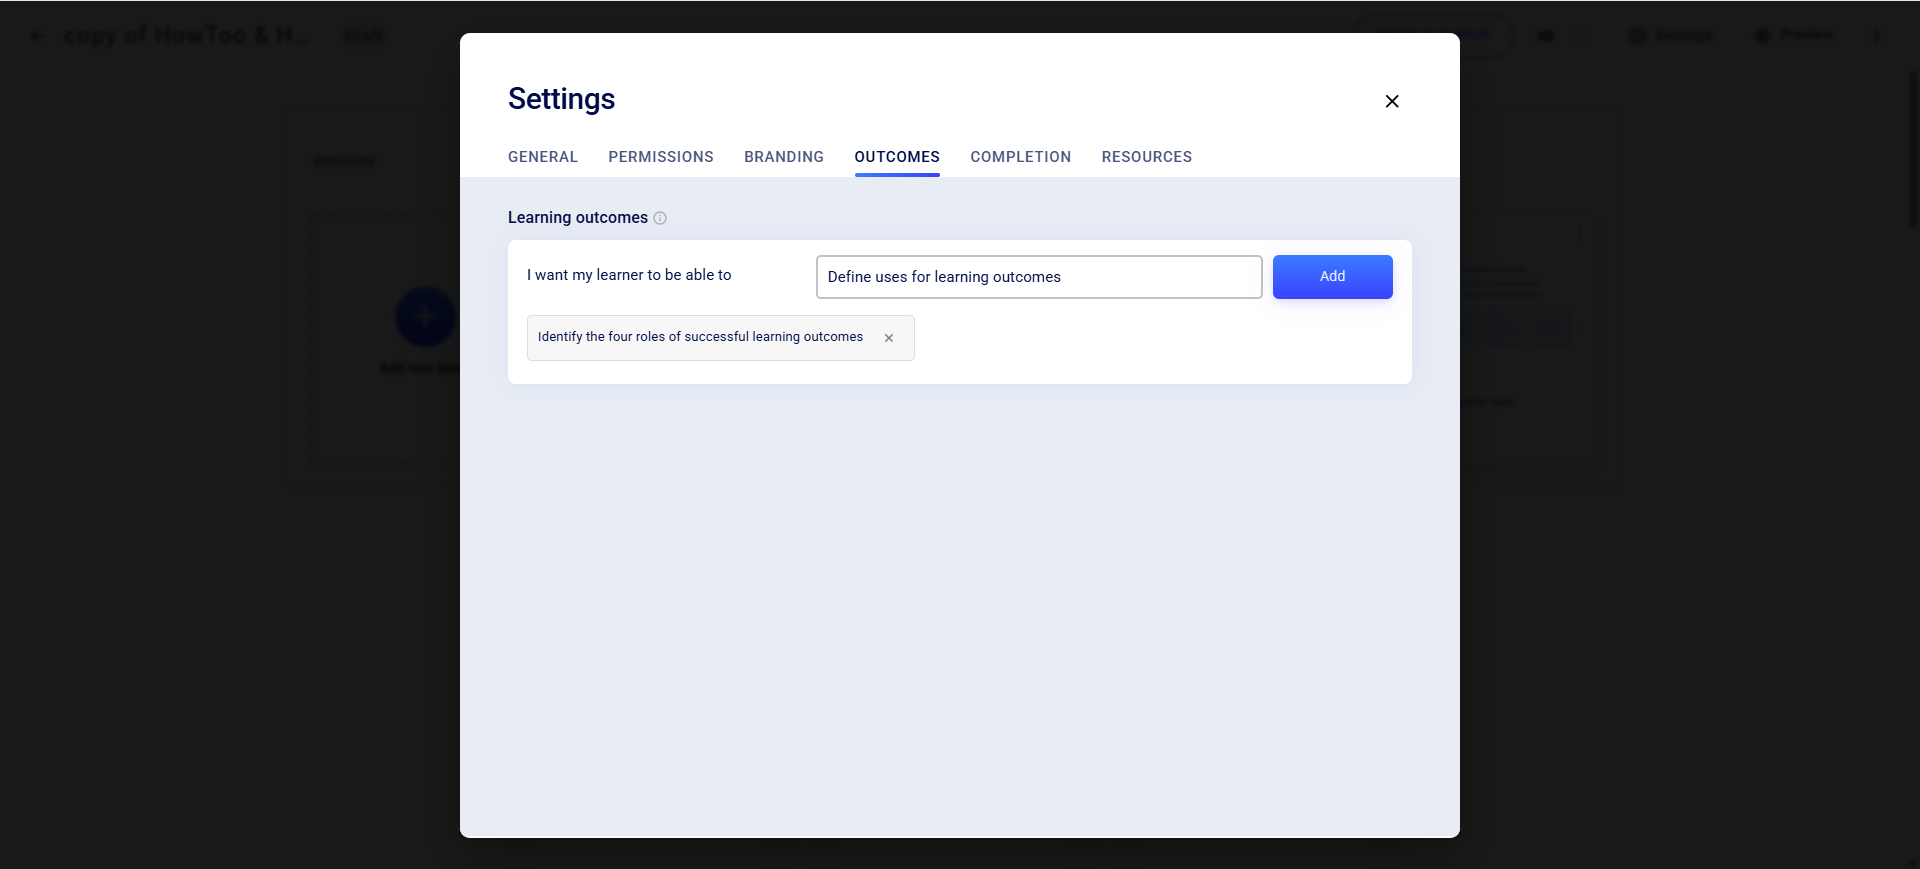Viewport: 1920px width, 869px height.
Task: Click the dimmed back arrow beside course title
Action: click(x=37, y=36)
